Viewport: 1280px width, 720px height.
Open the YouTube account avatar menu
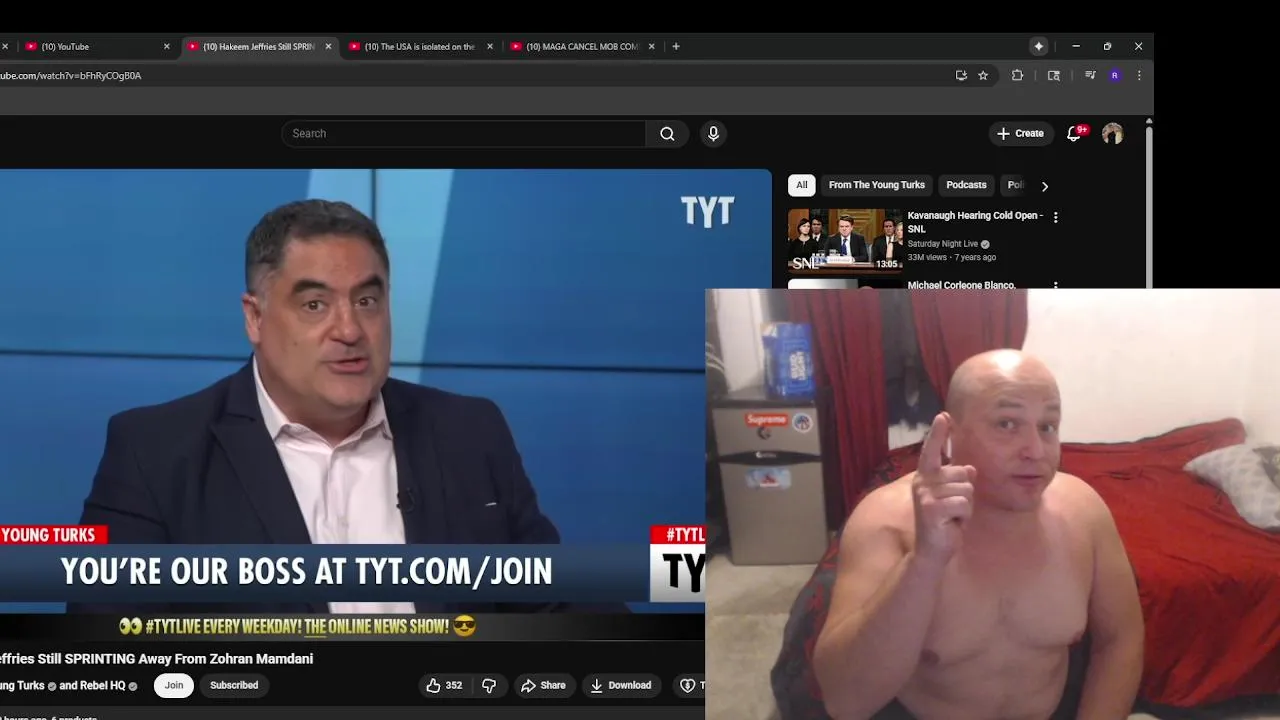(x=1112, y=134)
